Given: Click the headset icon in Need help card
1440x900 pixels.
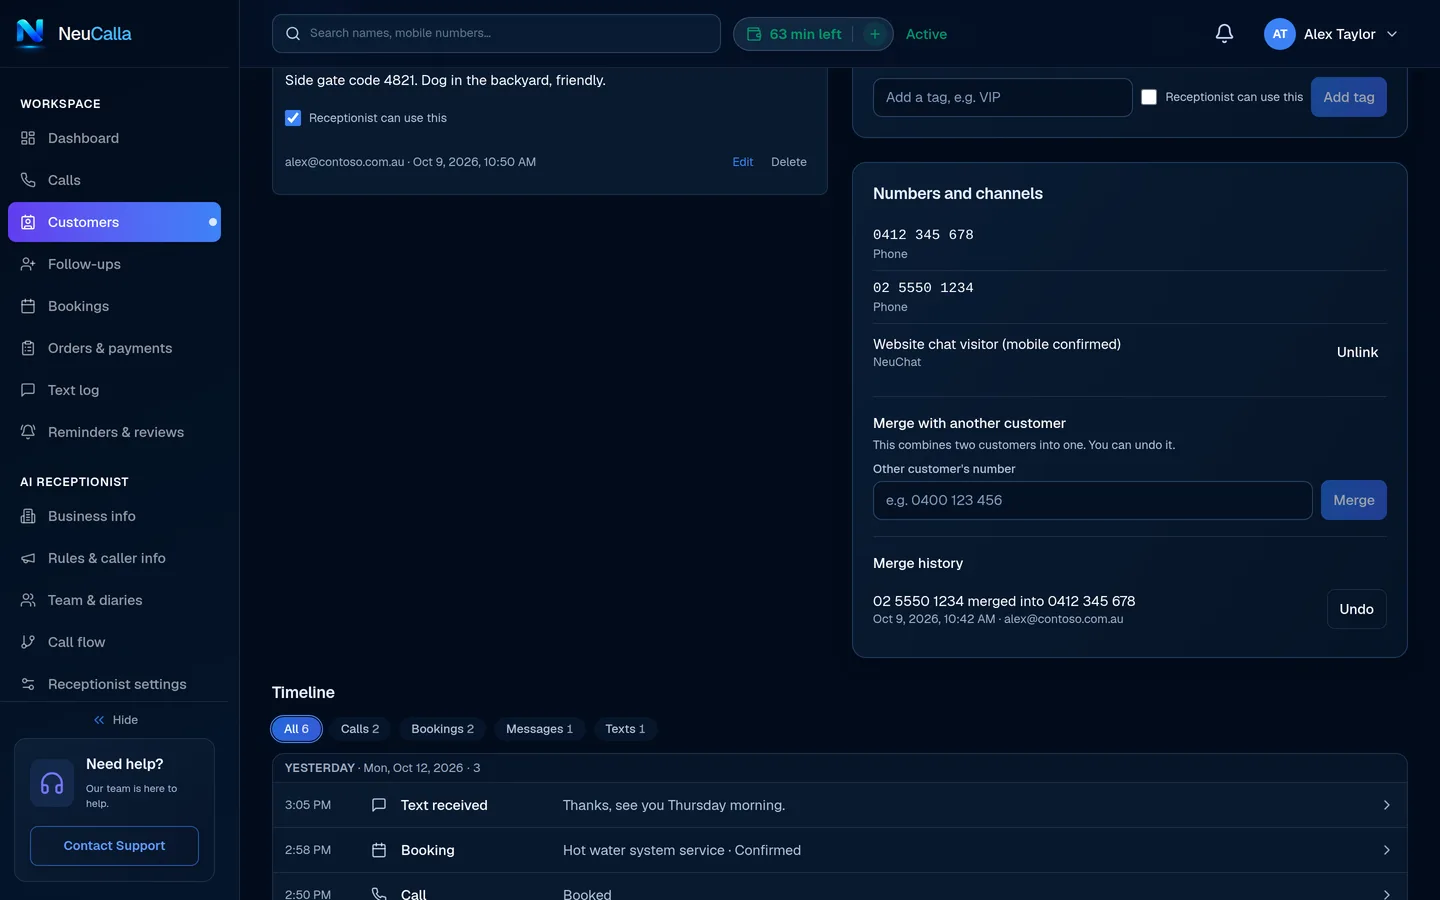Looking at the screenshot, I should (52, 783).
